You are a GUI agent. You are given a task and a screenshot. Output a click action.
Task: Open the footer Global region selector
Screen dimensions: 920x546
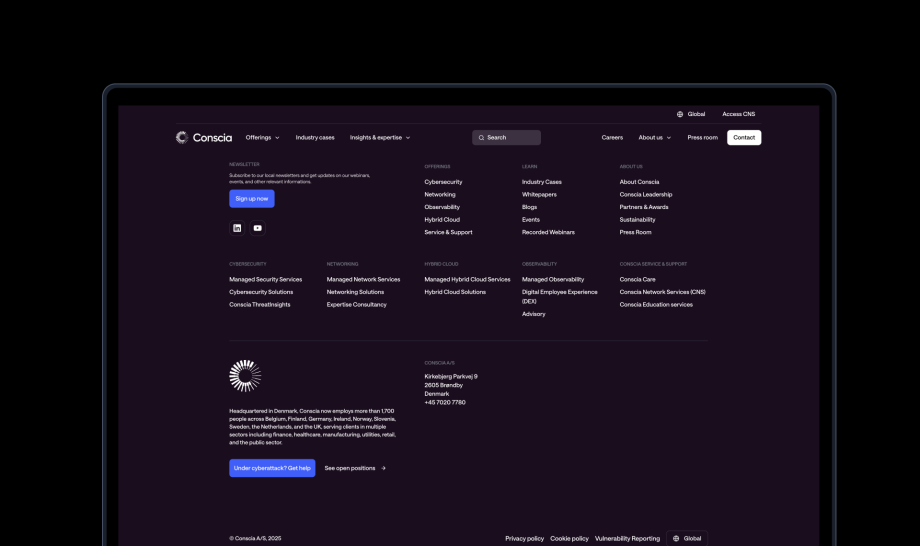click(687, 538)
